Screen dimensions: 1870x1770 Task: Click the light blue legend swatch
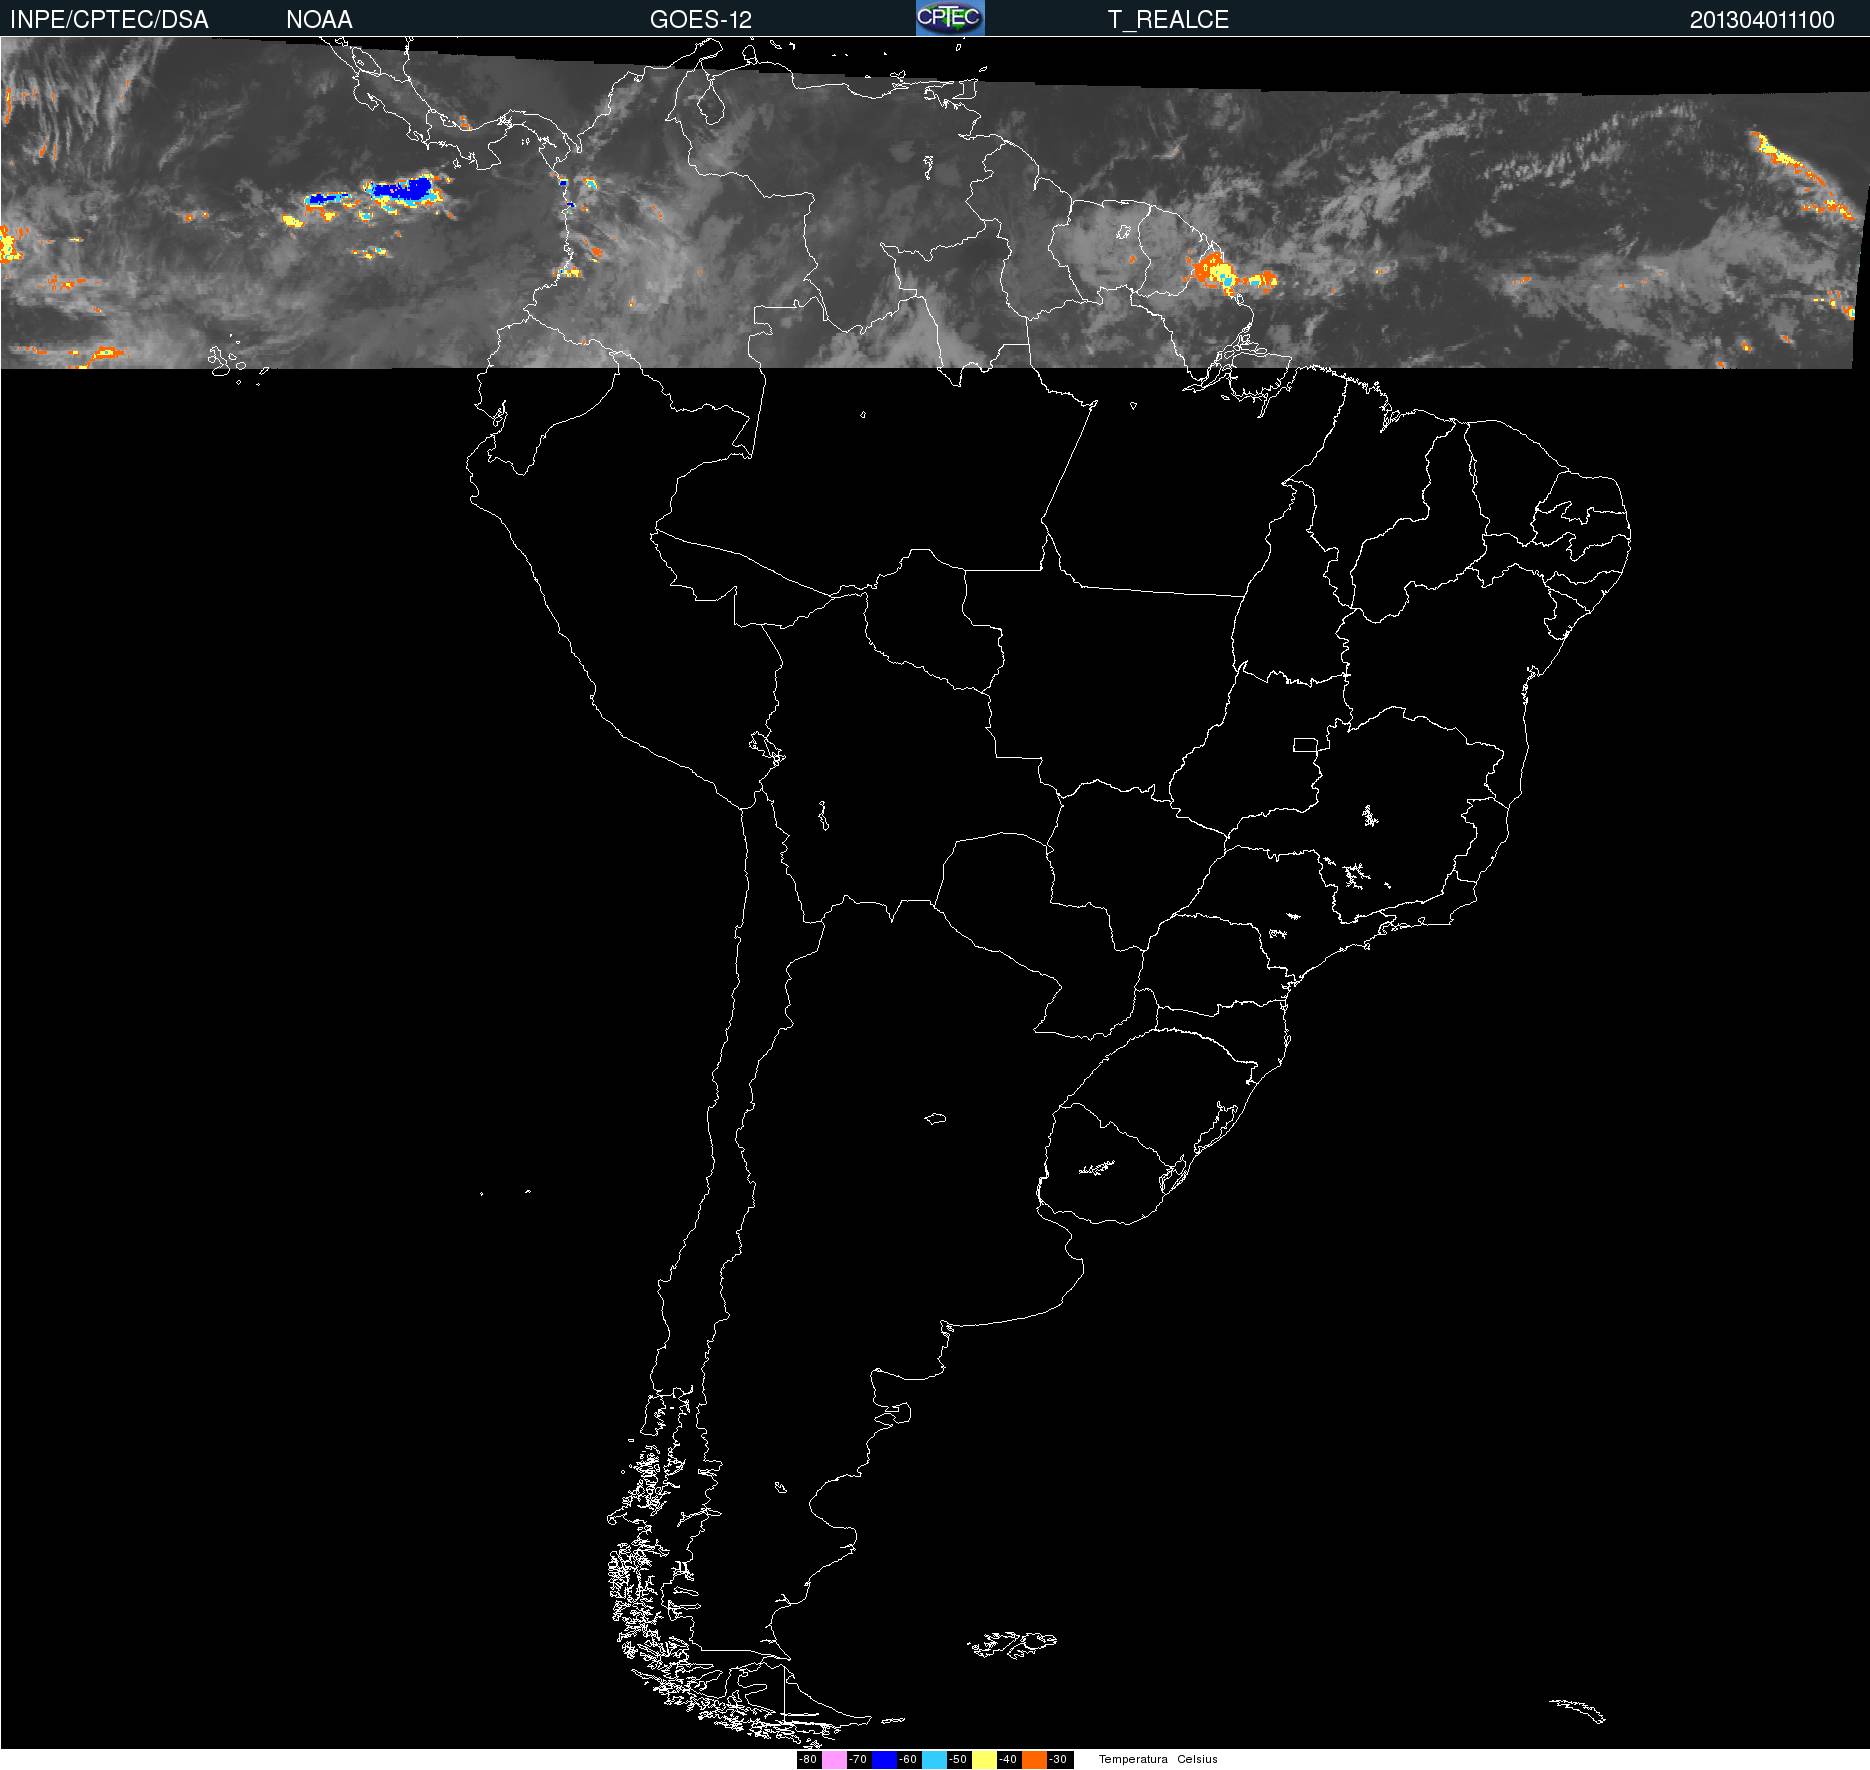click(x=934, y=1760)
